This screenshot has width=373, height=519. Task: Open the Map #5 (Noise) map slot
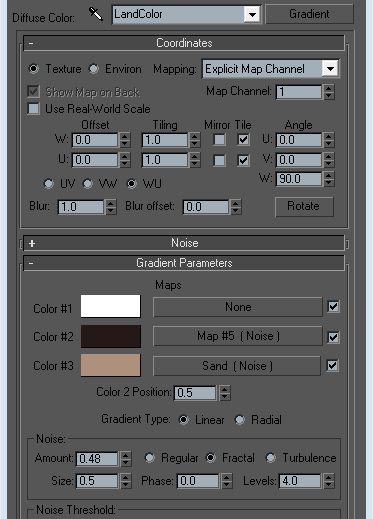tap(238, 336)
